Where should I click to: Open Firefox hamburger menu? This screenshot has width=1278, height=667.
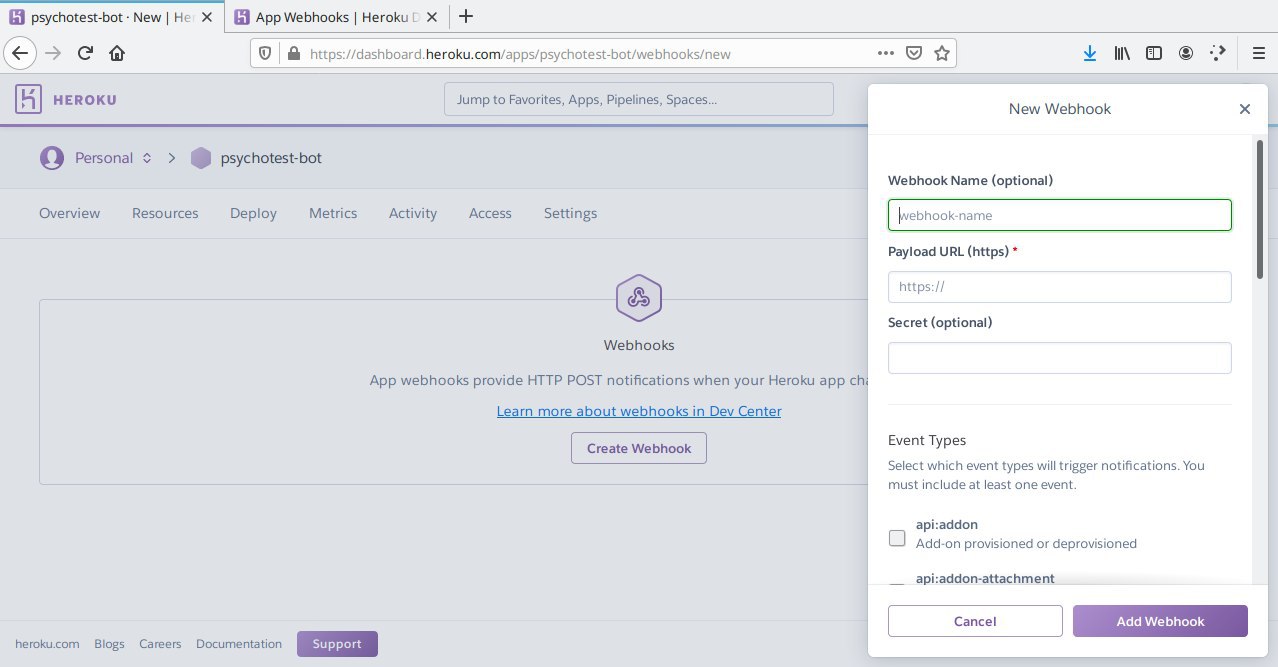1258,54
